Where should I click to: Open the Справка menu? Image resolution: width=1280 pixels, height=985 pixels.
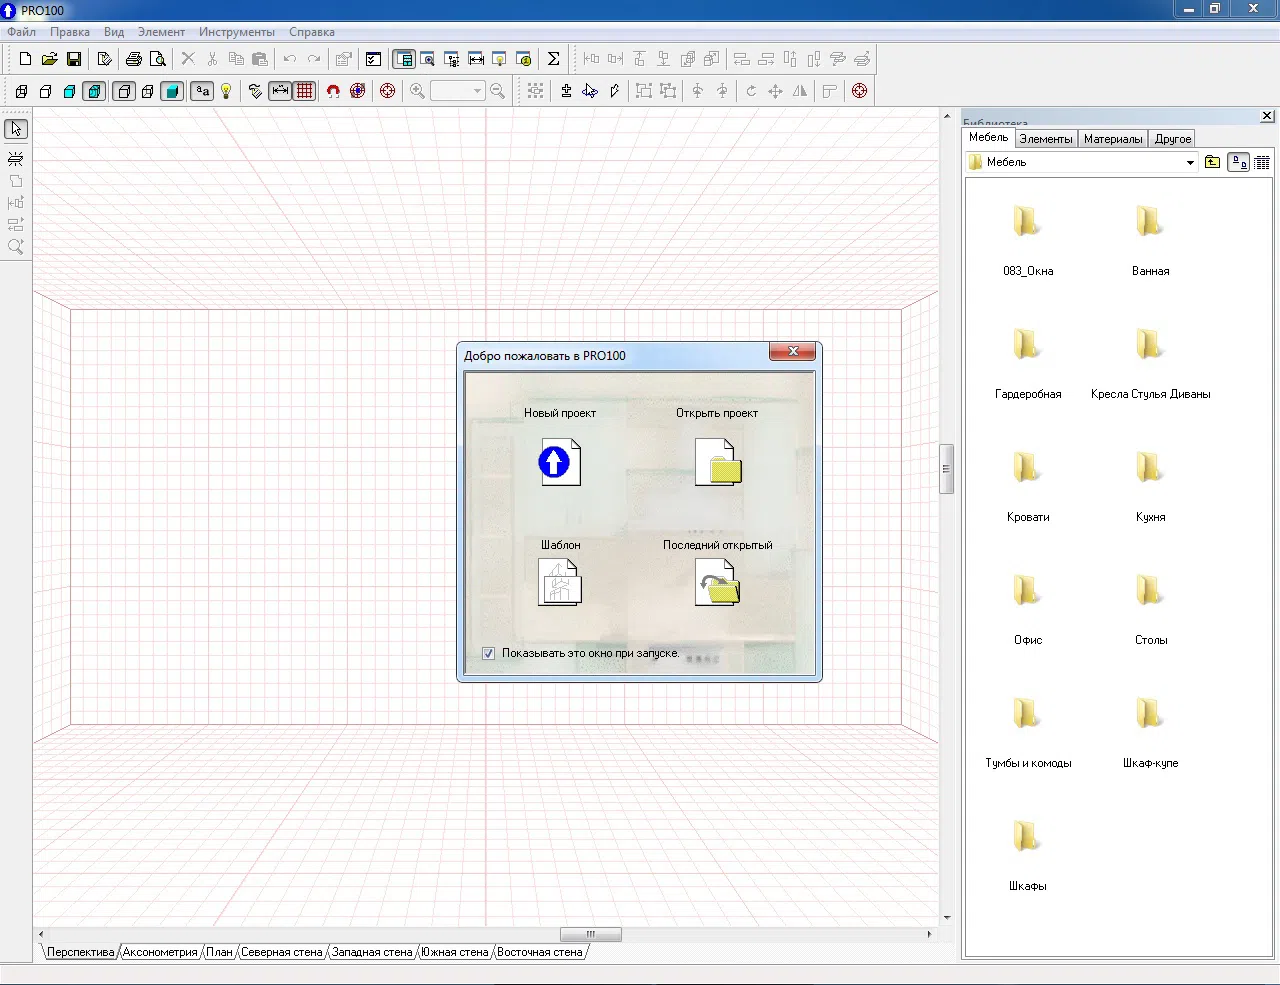(x=312, y=32)
